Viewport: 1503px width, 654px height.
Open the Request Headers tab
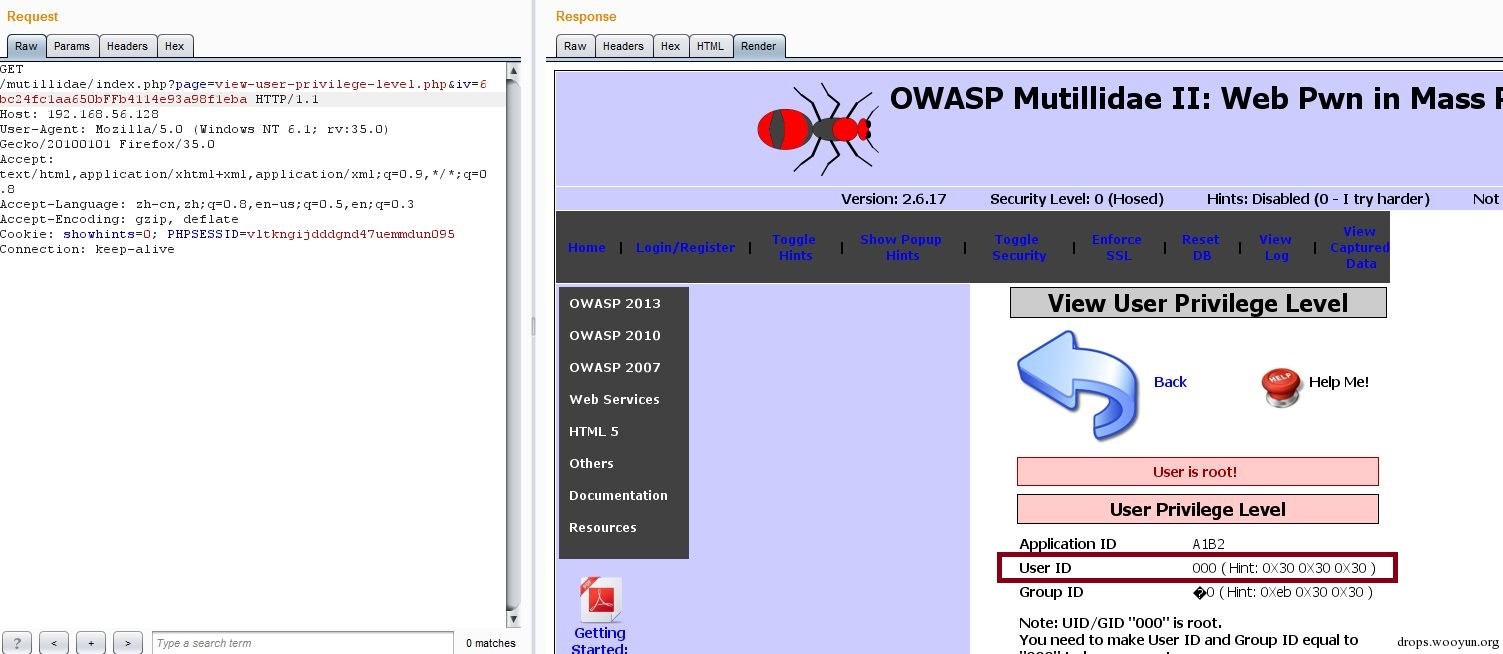pos(127,46)
